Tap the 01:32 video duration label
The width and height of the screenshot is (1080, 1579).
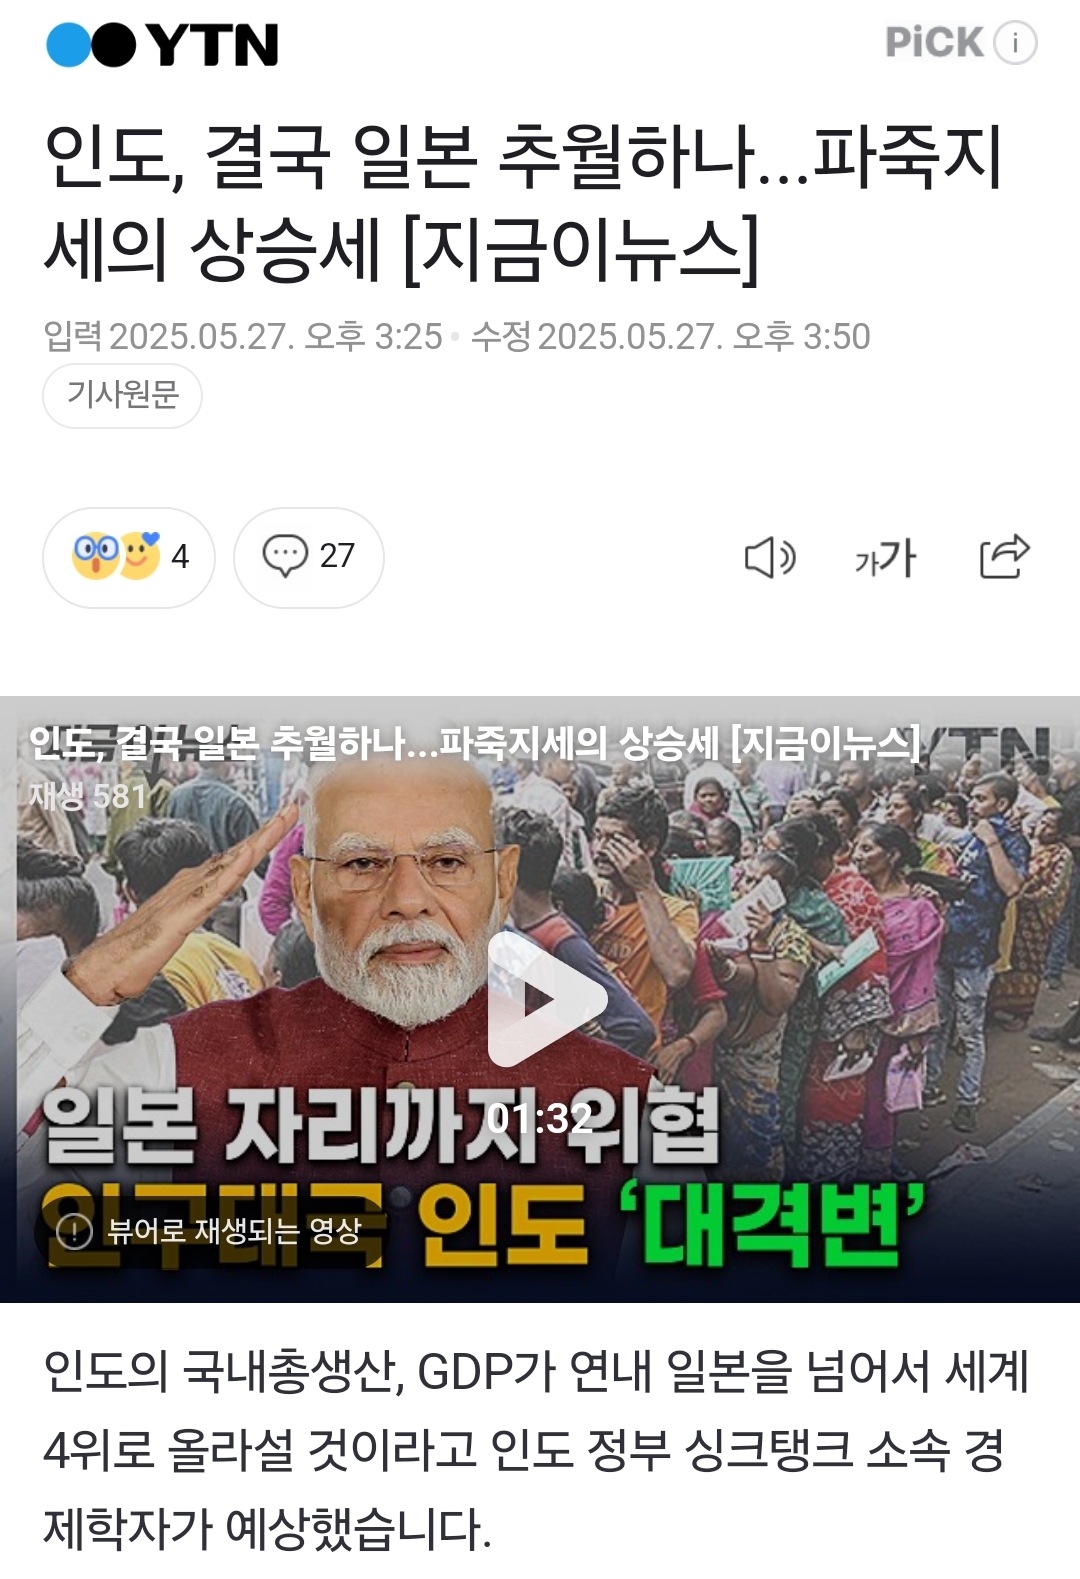tap(540, 1118)
